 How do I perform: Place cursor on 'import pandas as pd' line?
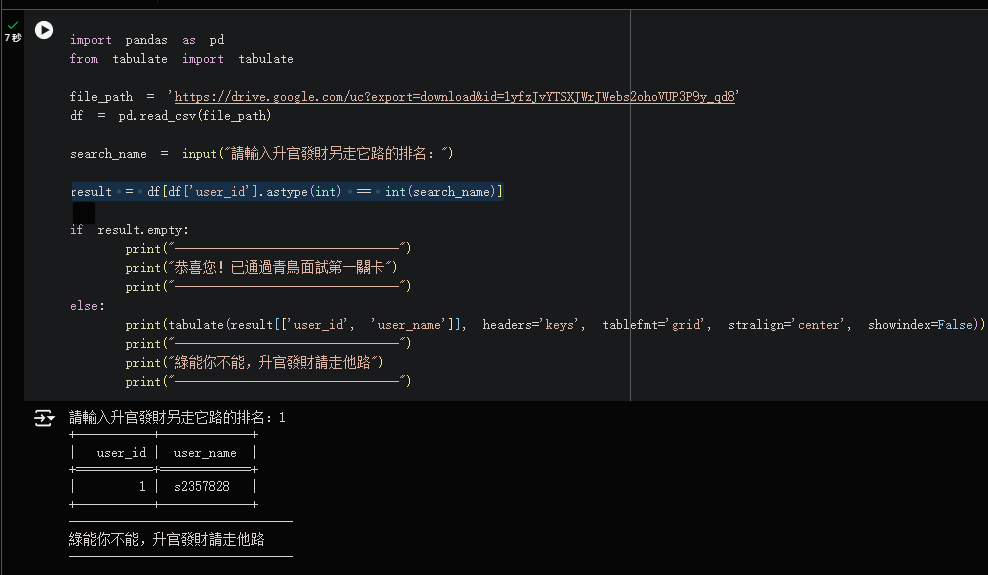click(147, 40)
